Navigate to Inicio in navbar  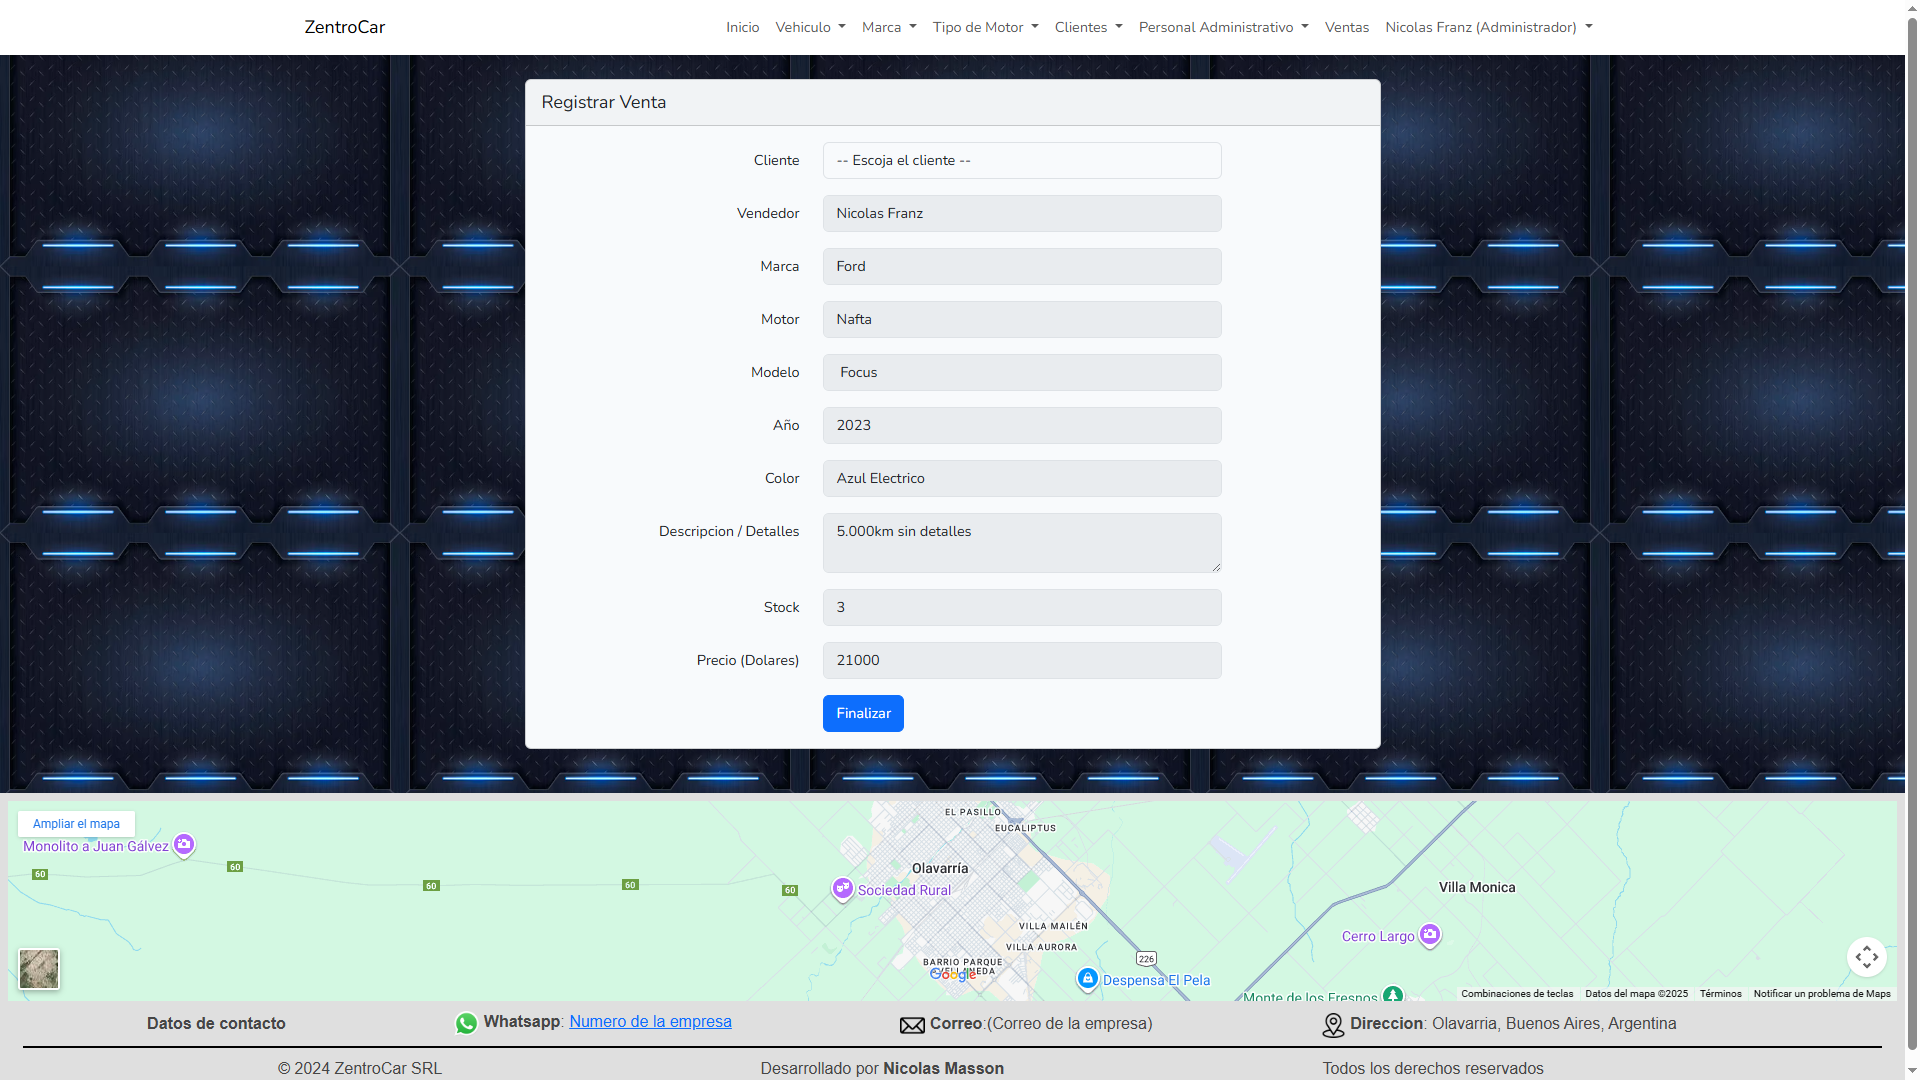(742, 27)
